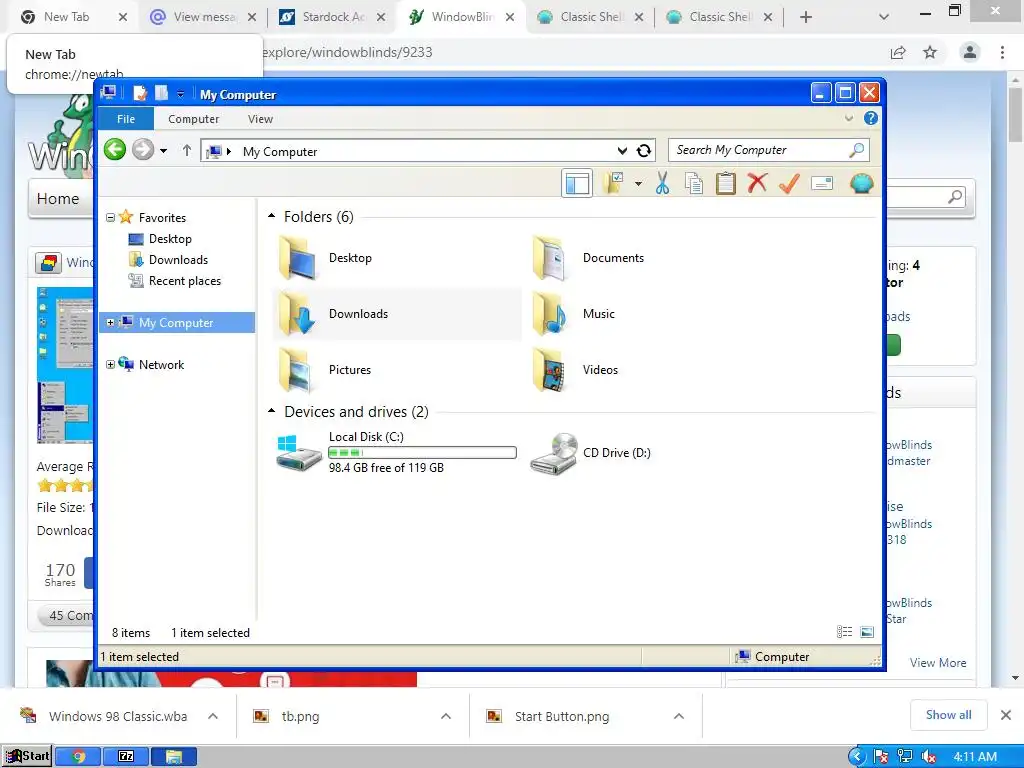Cut with the scissors icon

tap(662, 184)
